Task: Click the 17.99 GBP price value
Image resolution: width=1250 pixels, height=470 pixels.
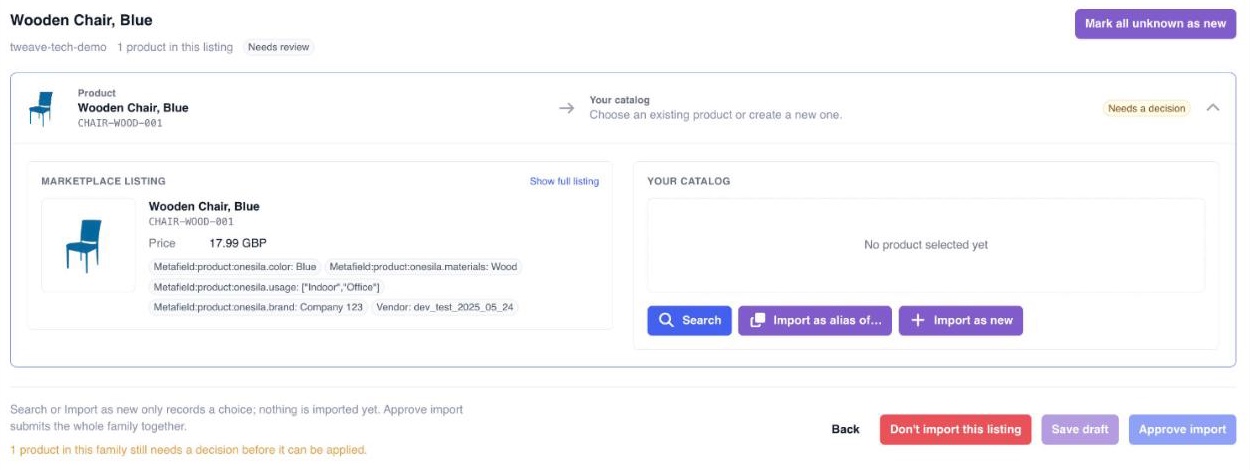Action: click(238, 243)
